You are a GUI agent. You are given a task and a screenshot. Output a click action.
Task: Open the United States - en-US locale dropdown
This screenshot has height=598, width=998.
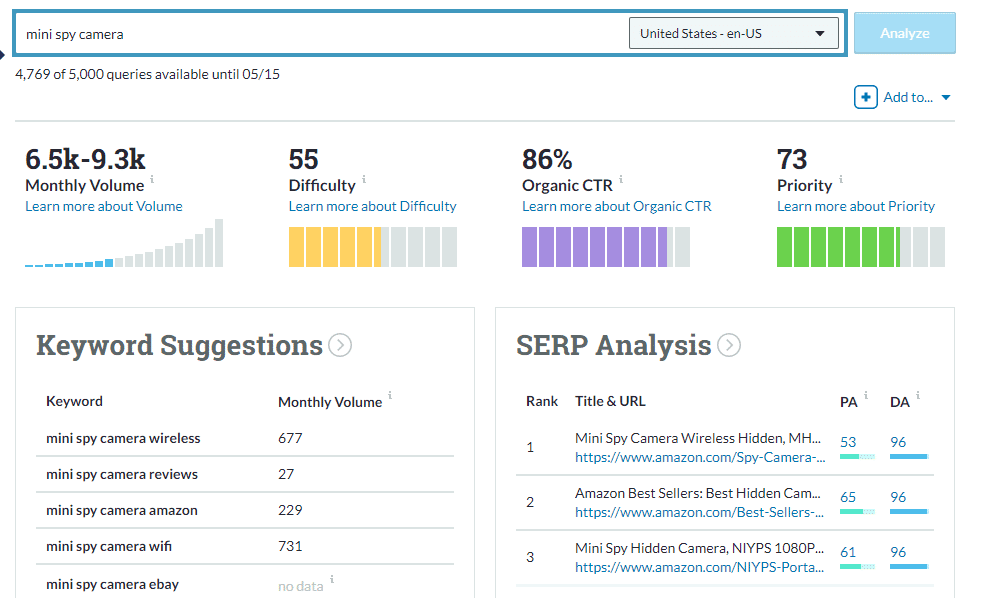pos(733,34)
